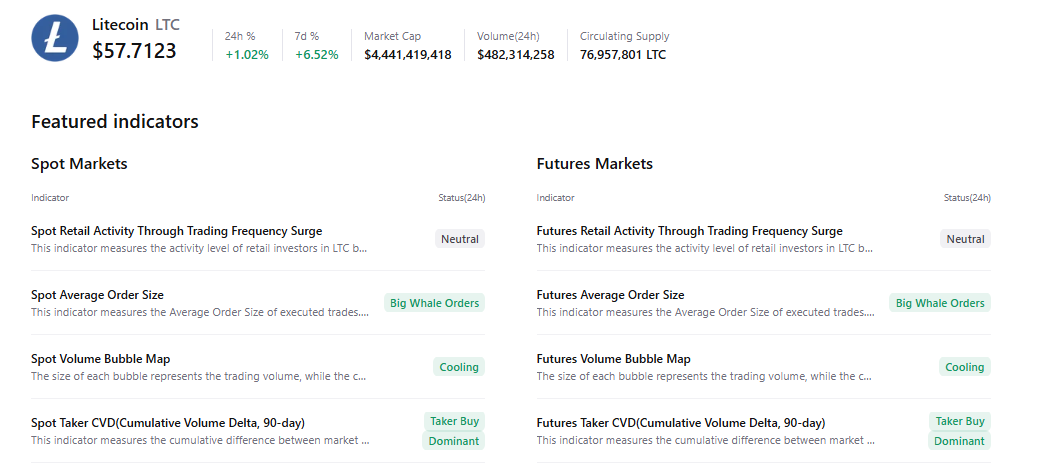Image resolution: width=1041 pixels, height=469 pixels.
Task: Click the Spot Big Whale Orders status badge
Action: click(x=434, y=303)
